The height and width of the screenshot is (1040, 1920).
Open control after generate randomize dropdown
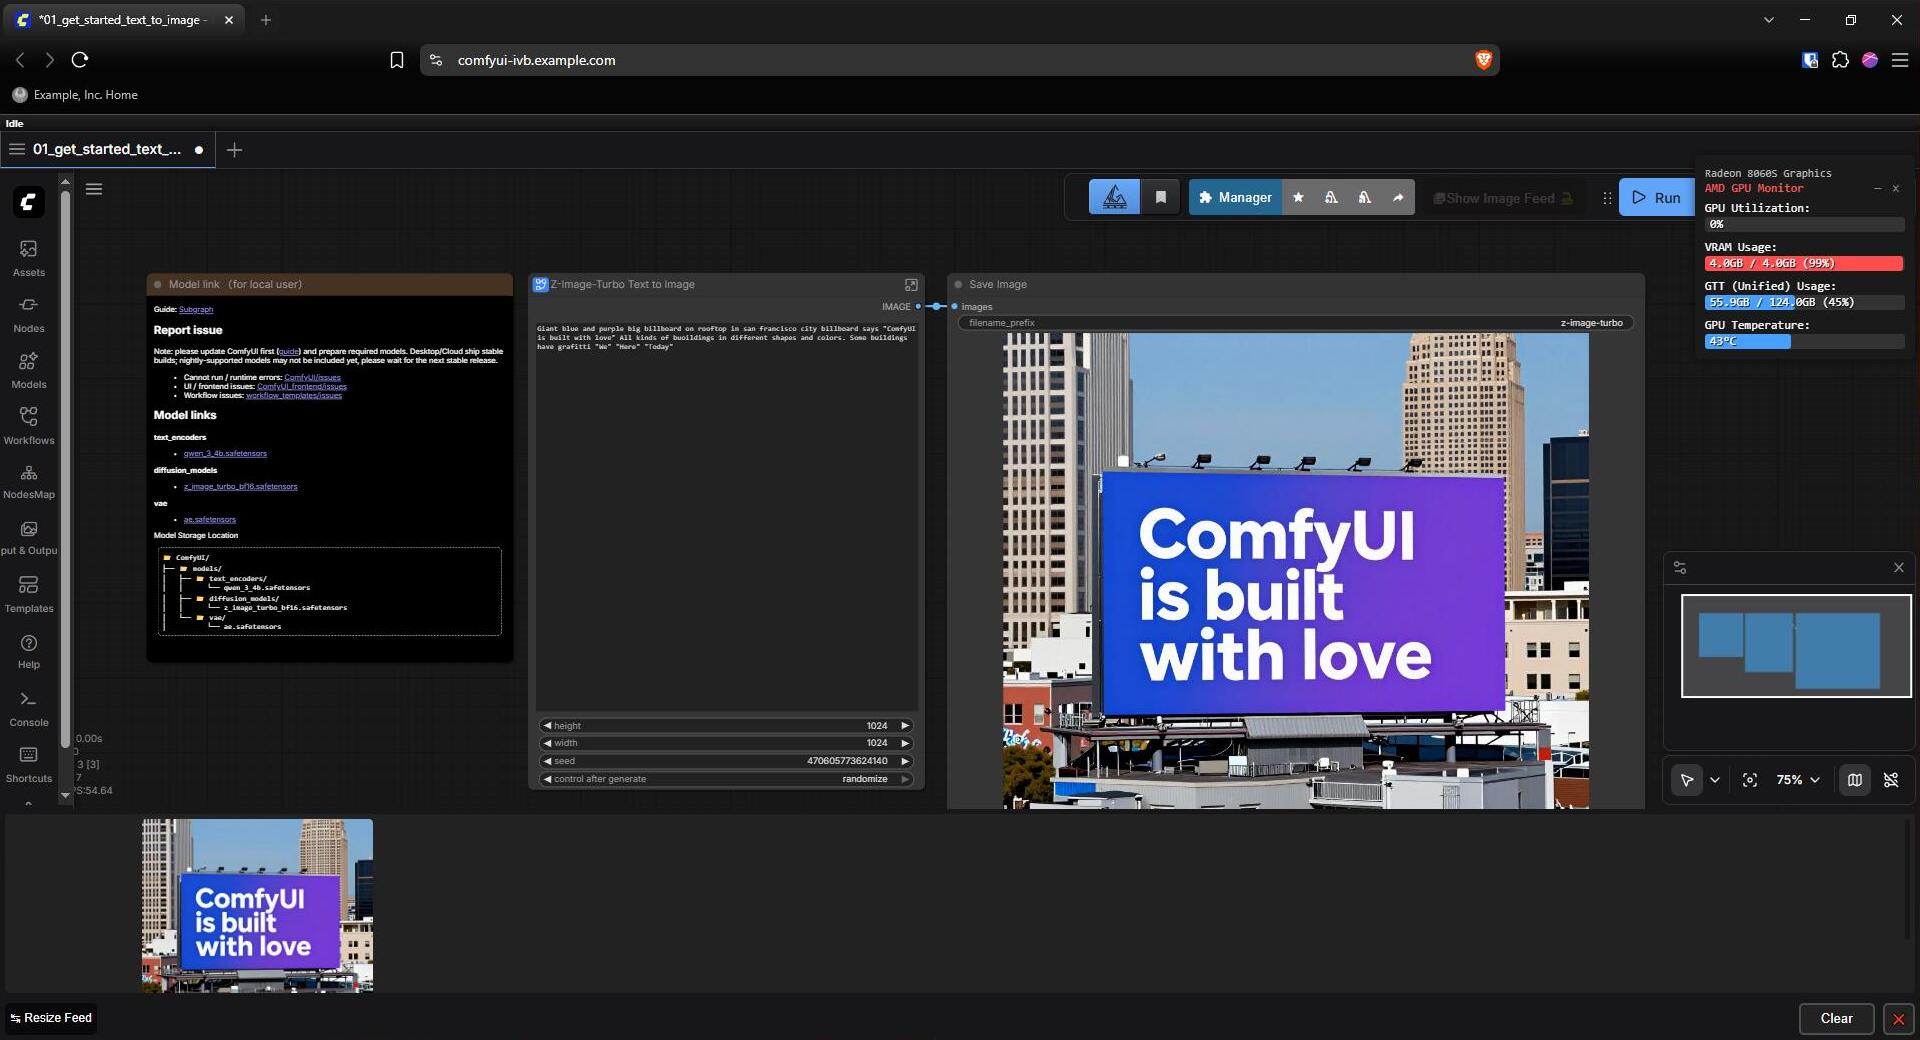pos(726,779)
